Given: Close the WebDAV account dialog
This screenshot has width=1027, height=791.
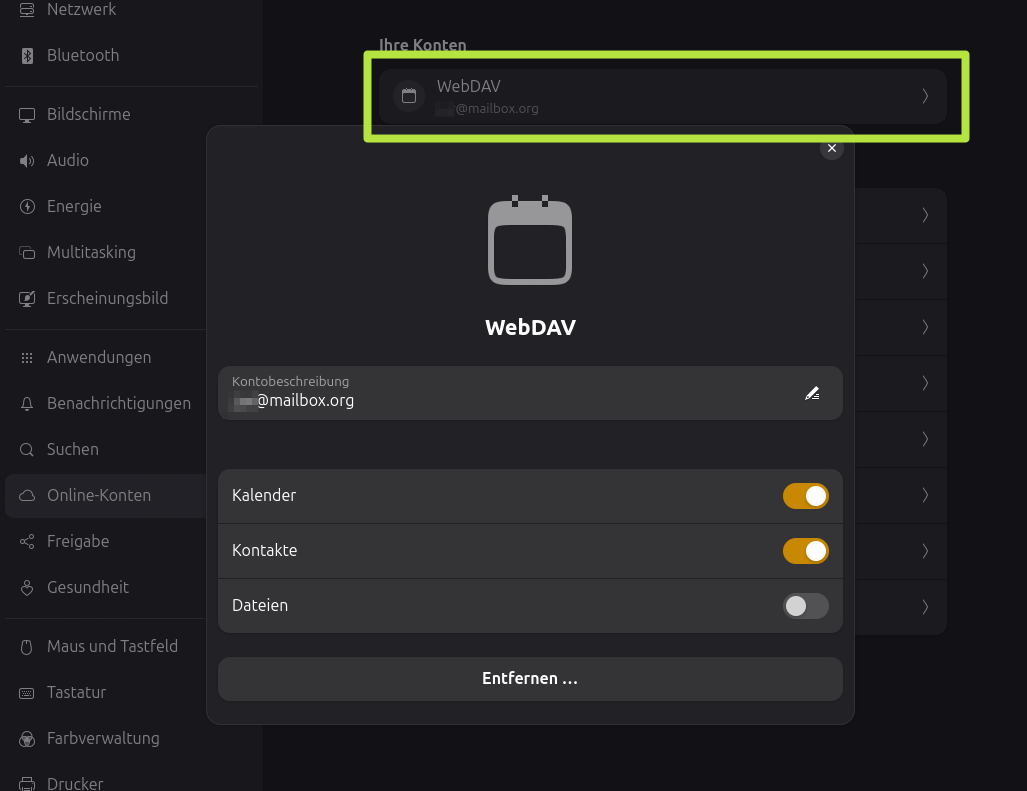Looking at the screenshot, I should 832,148.
